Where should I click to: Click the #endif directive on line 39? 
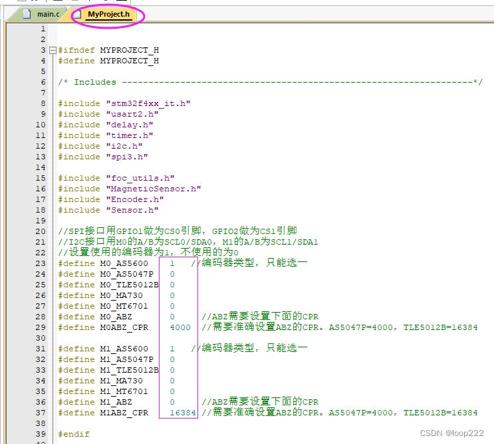74,434
